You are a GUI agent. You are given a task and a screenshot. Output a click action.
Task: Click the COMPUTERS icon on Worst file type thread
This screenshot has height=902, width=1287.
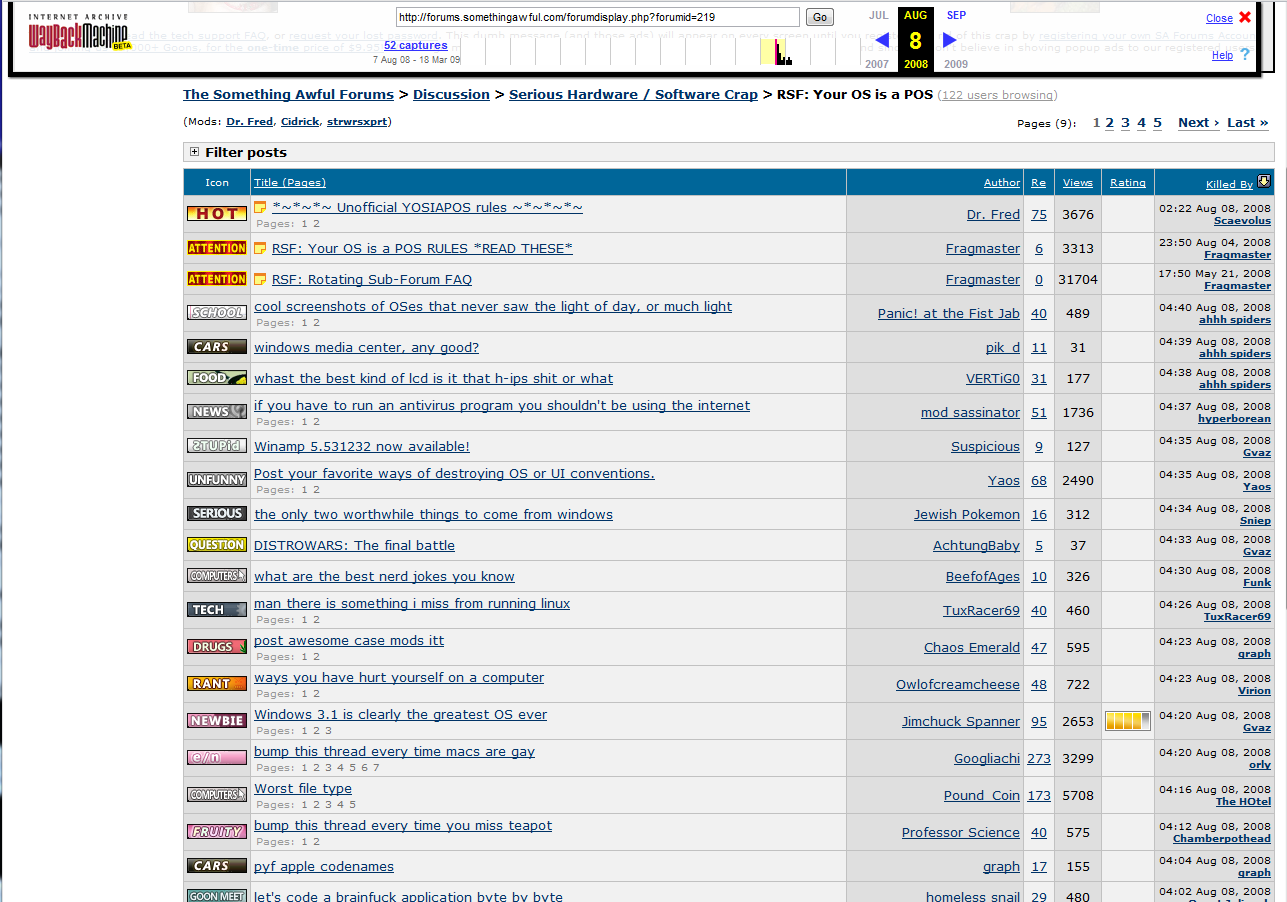coord(217,795)
